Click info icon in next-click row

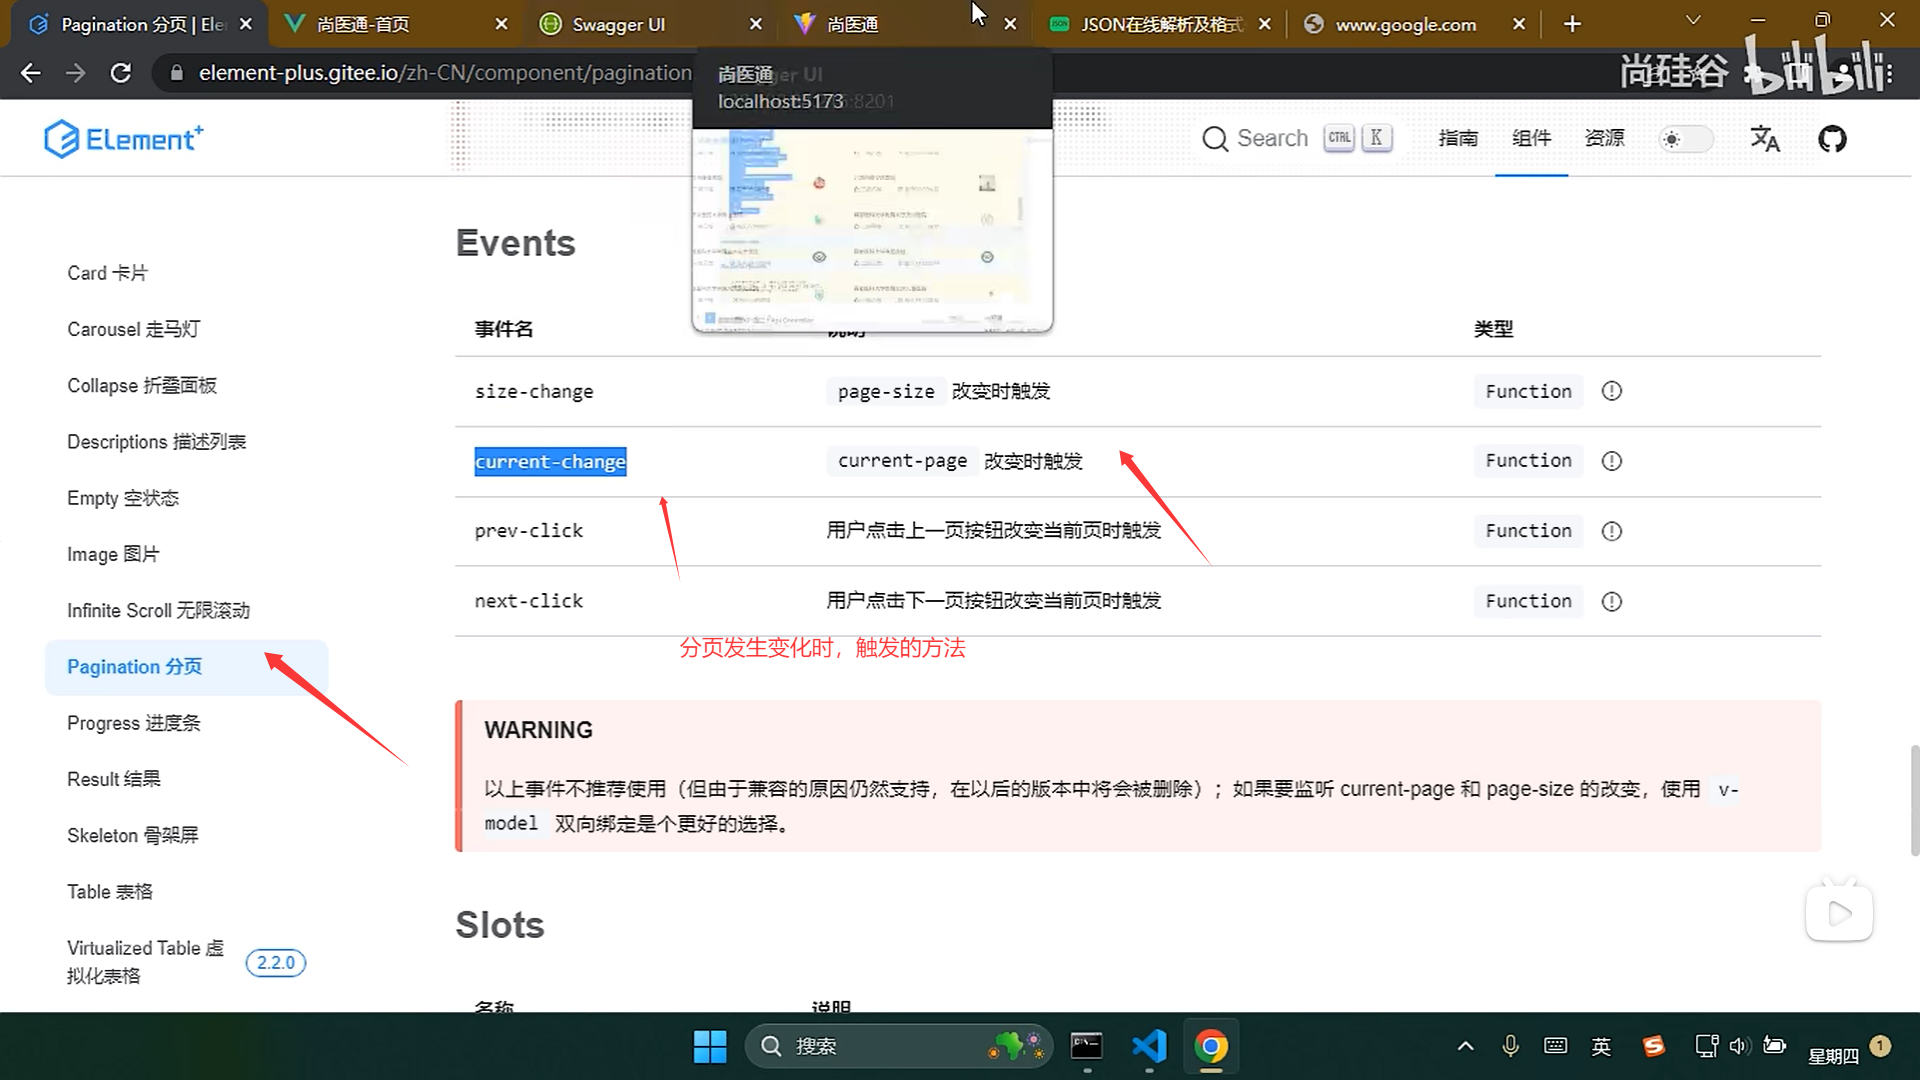point(1611,601)
